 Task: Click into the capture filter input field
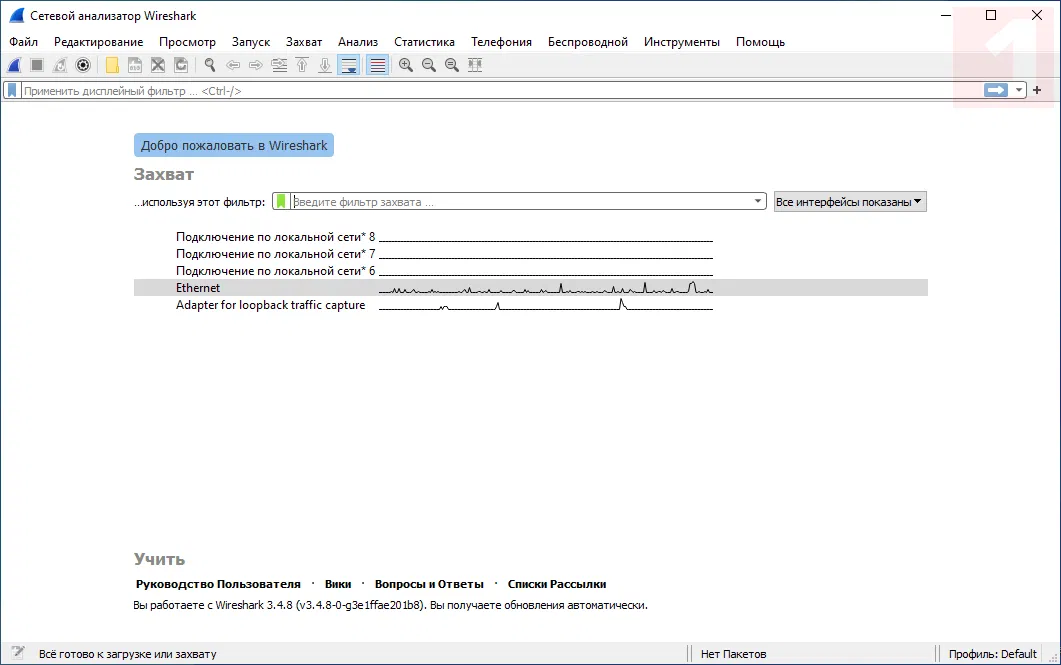(521, 202)
